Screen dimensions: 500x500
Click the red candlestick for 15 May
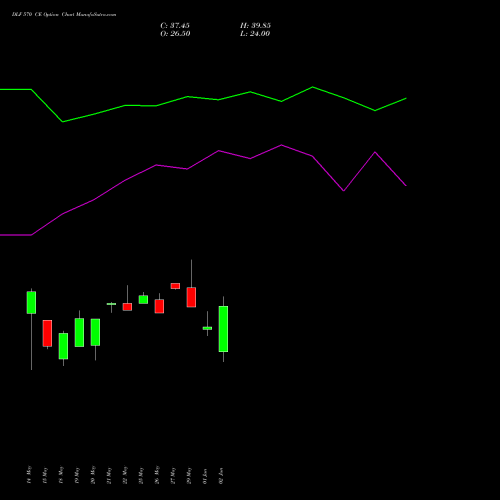point(47,333)
